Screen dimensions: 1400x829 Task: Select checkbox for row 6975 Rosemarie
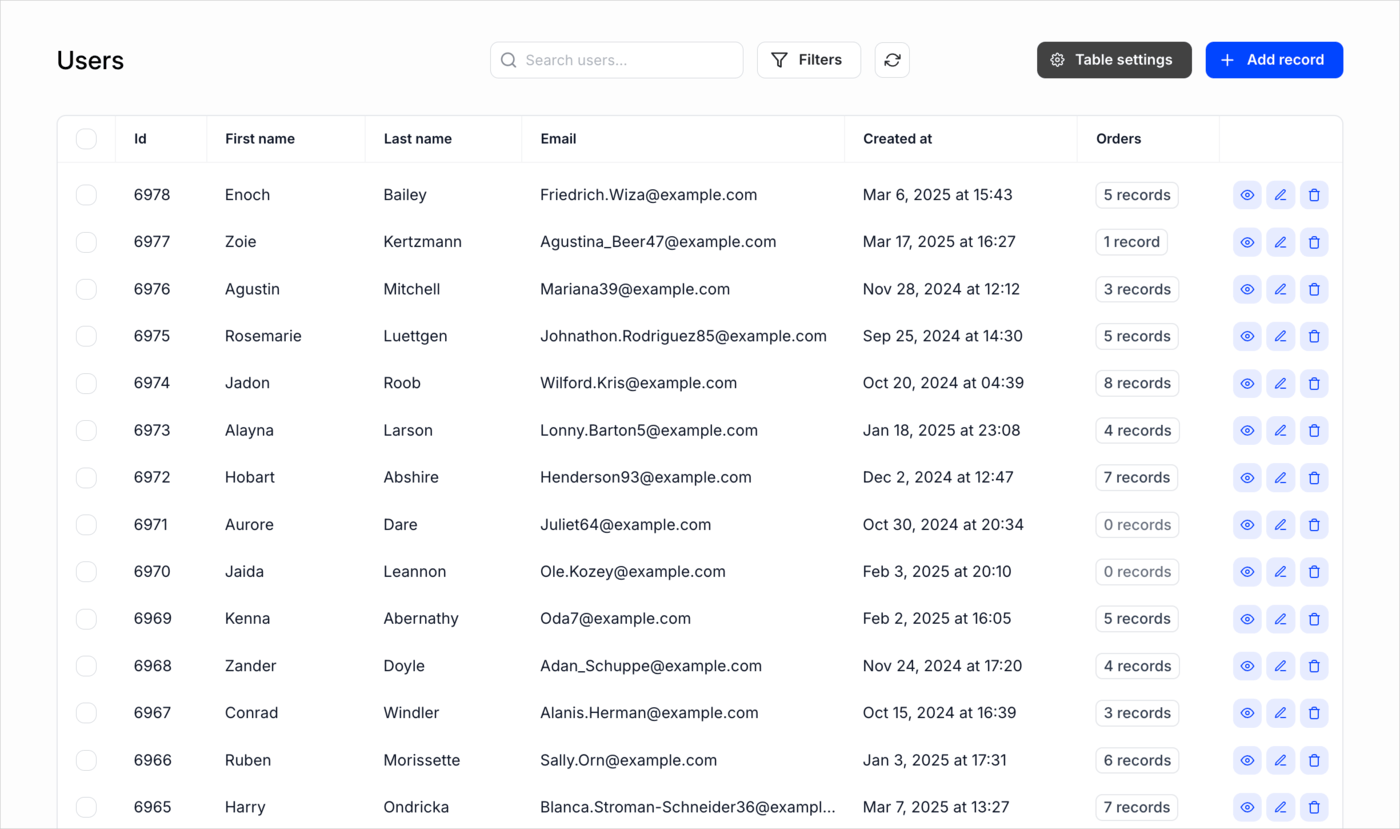(x=87, y=336)
